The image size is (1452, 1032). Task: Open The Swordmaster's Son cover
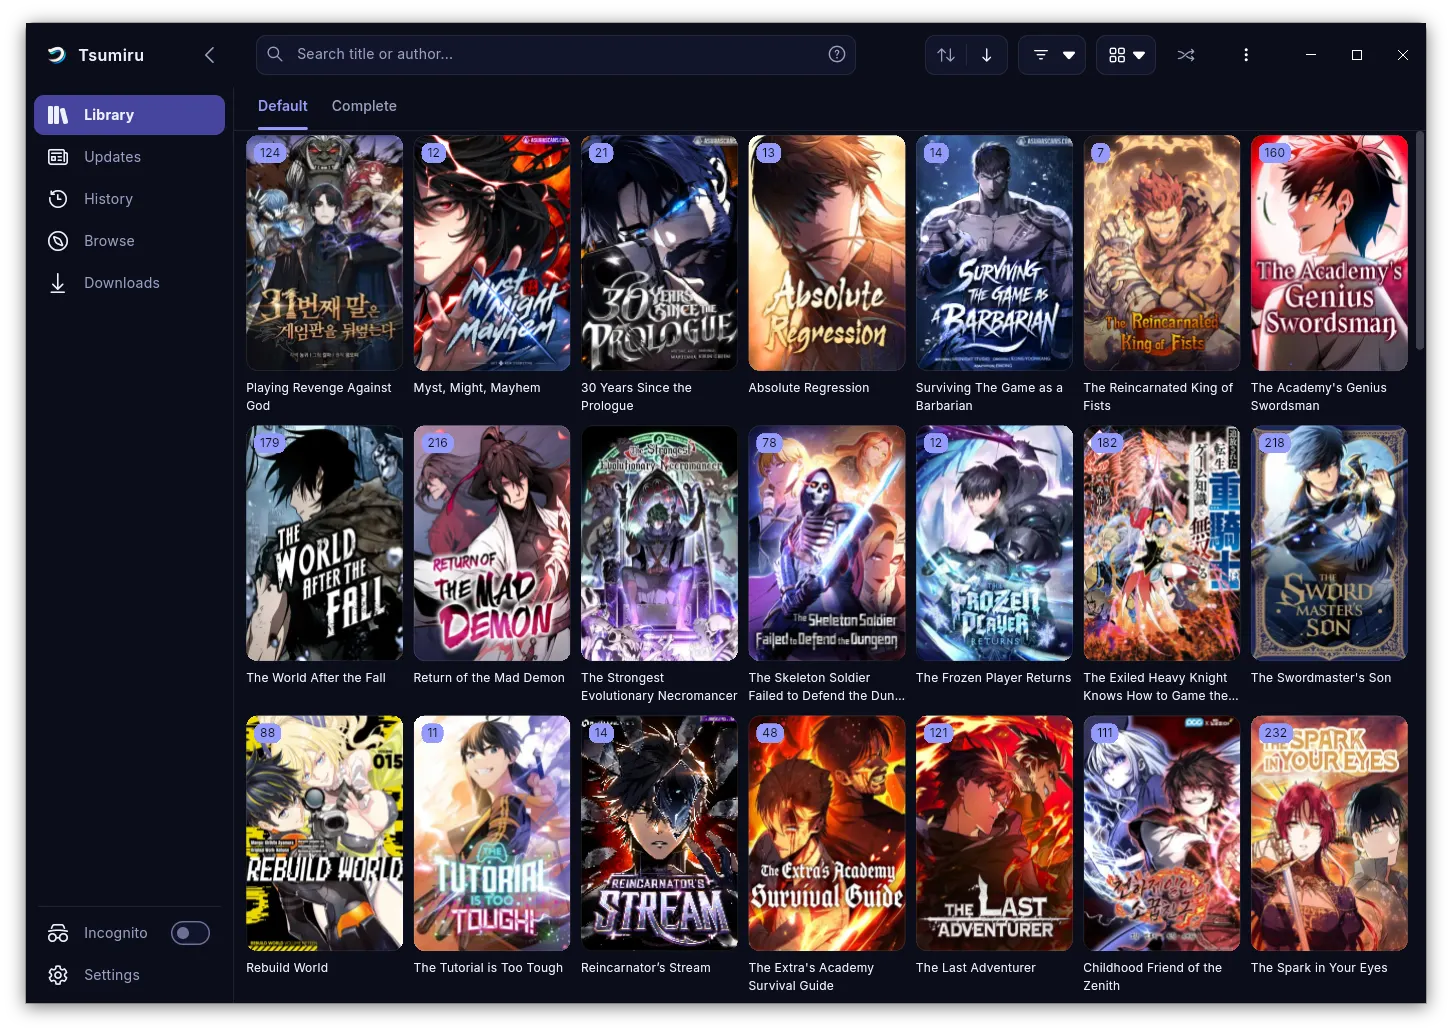click(x=1329, y=543)
